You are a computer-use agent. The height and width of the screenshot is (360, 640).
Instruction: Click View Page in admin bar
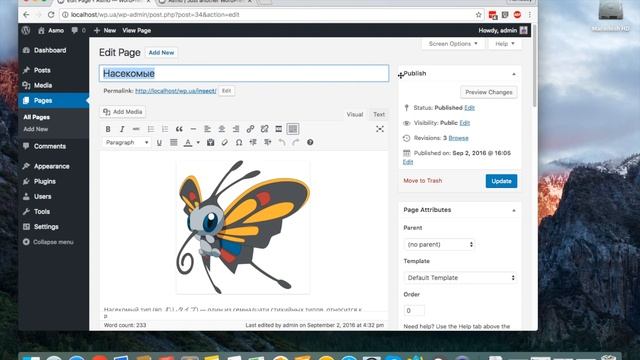pos(136,31)
